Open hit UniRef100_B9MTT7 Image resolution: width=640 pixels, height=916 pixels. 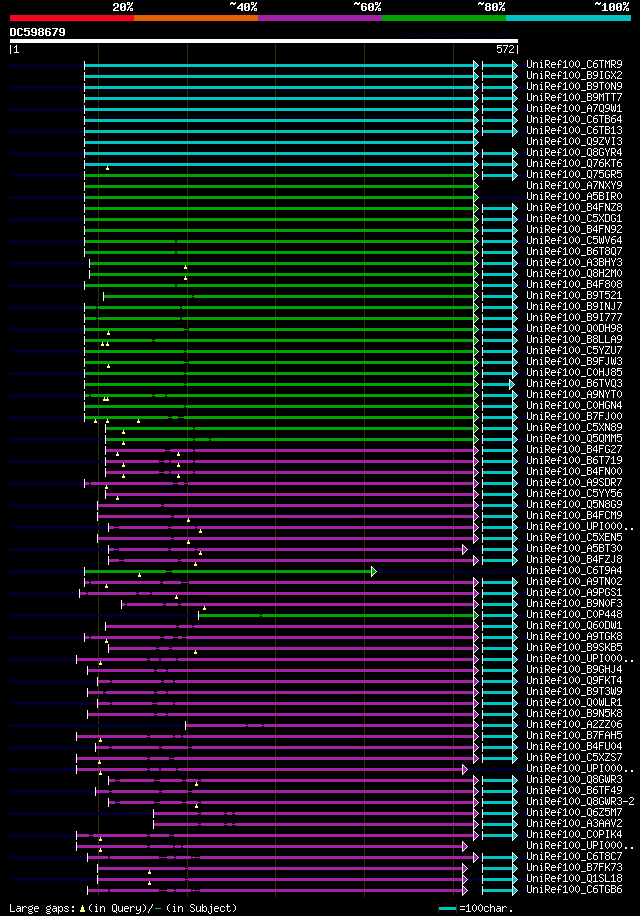(x=574, y=98)
